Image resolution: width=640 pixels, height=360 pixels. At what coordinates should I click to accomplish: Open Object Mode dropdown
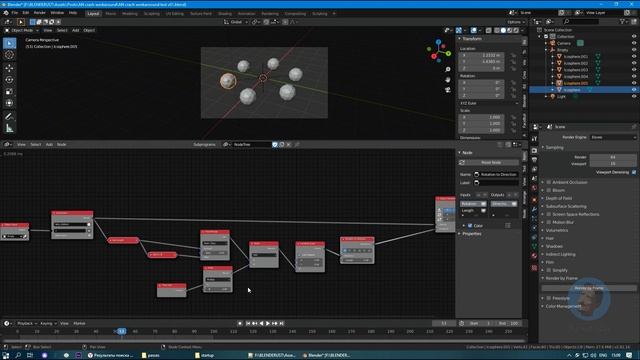(x=21, y=30)
